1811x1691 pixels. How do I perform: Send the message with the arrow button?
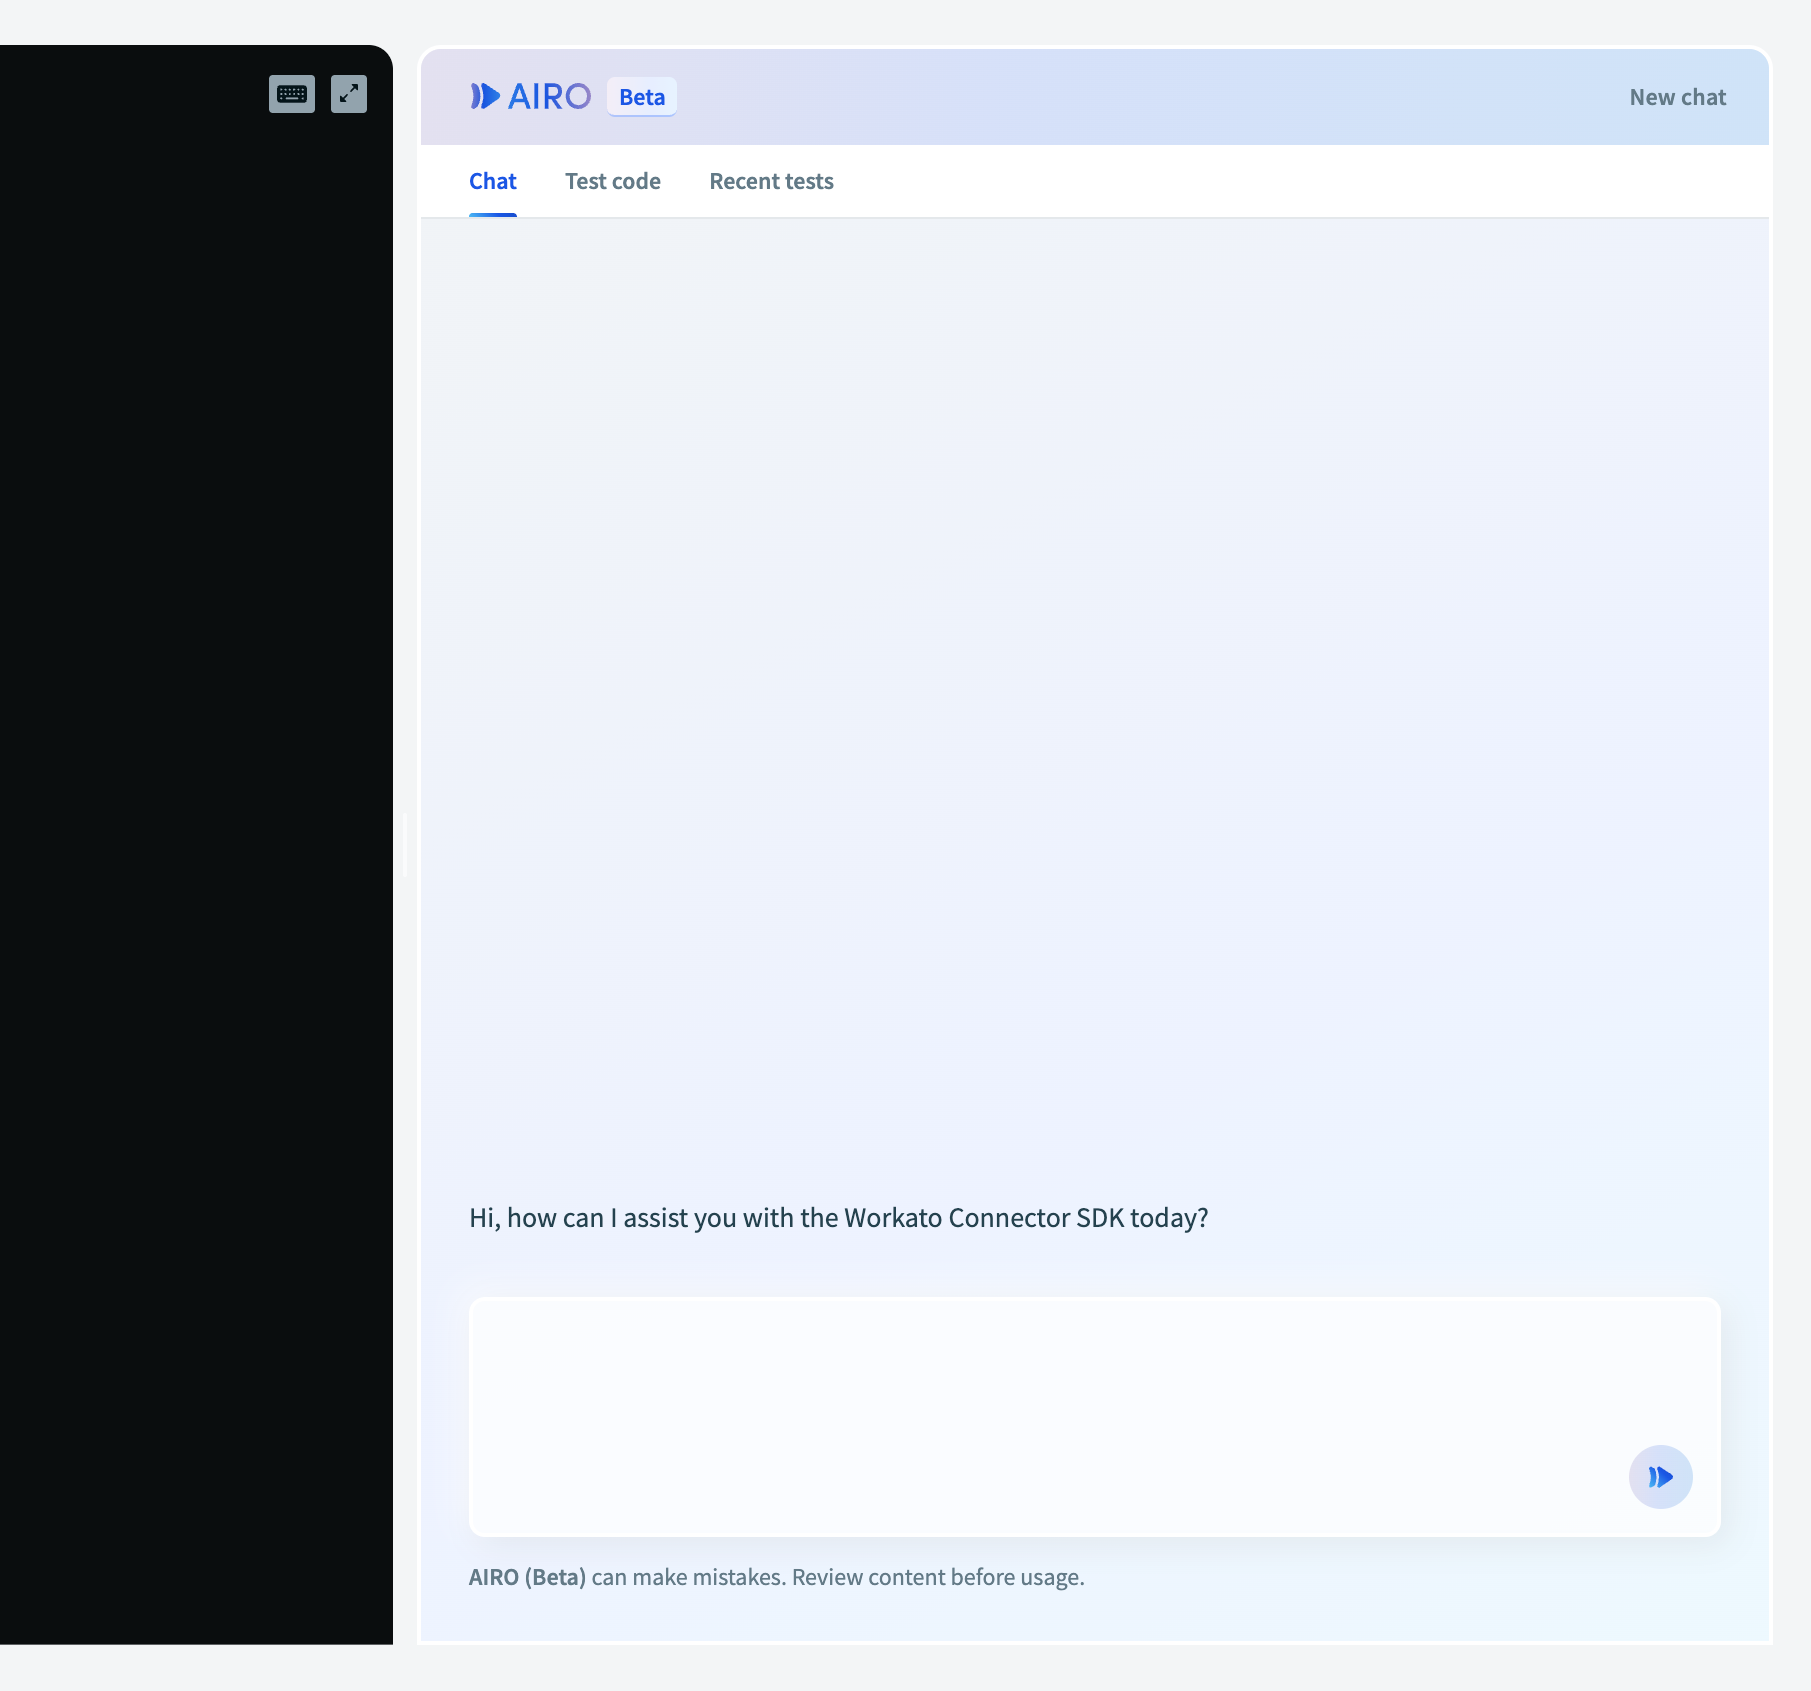coord(1659,1476)
